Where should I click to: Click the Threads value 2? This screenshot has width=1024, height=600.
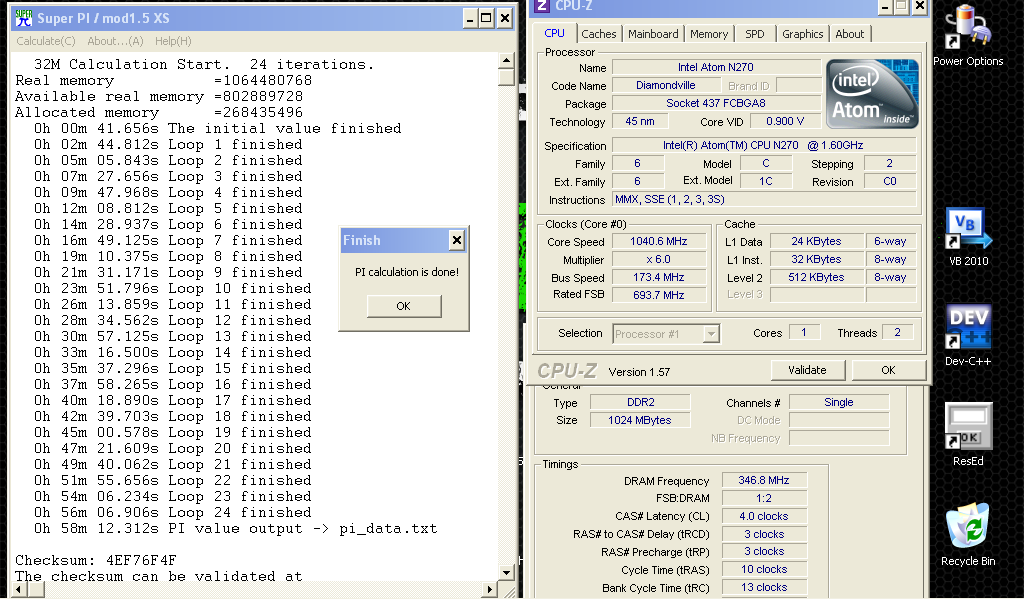[897, 333]
